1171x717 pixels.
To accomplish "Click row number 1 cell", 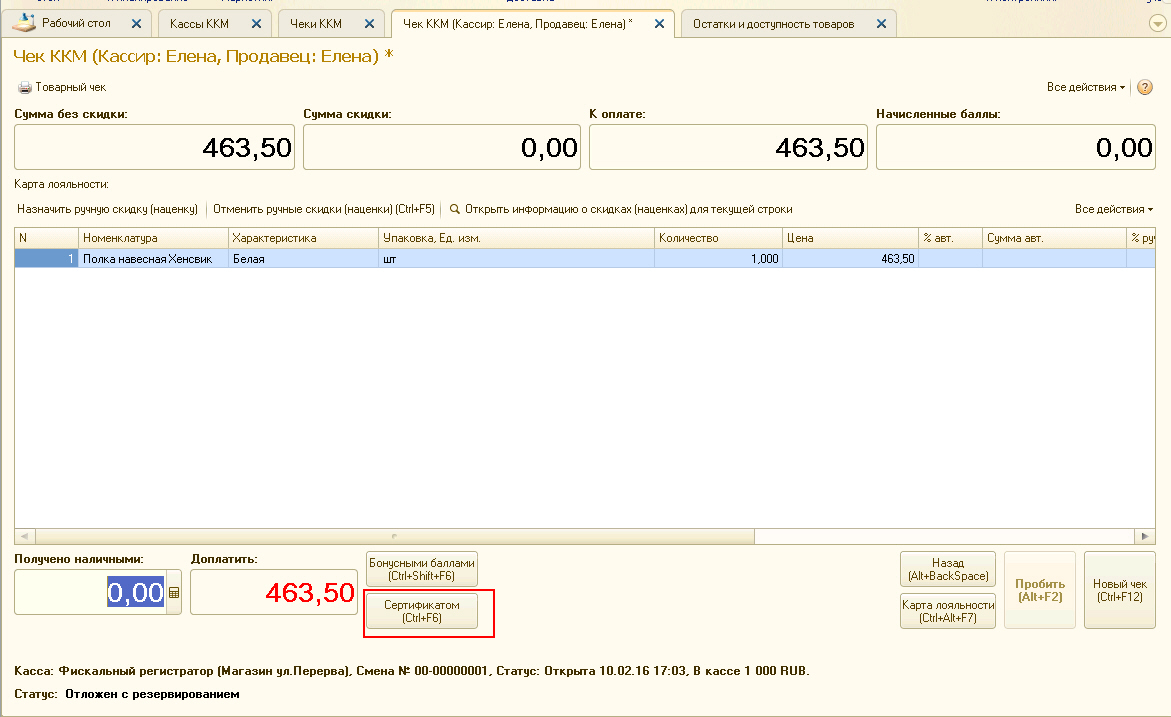I will (46, 258).
